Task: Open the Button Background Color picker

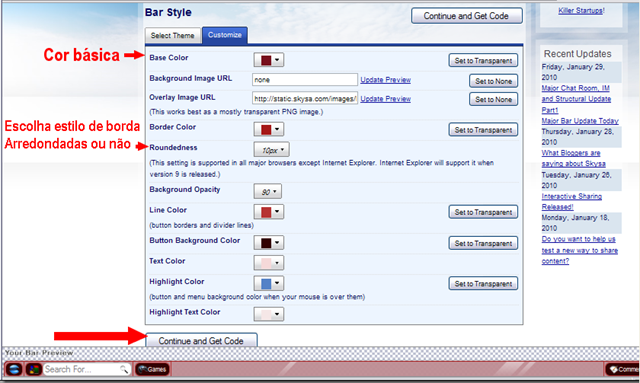Action: [269, 243]
